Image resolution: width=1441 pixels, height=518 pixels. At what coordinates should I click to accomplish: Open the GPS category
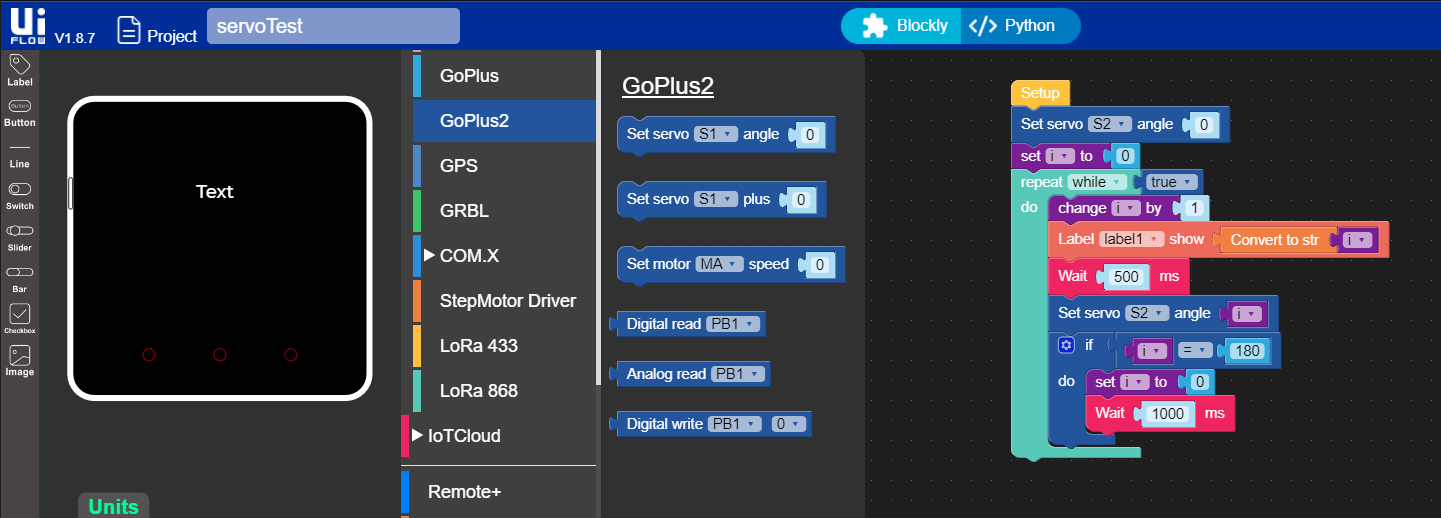point(504,166)
